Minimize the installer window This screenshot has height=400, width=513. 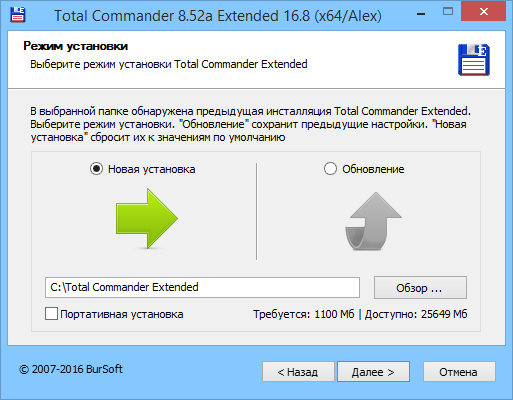tap(421, 14)
